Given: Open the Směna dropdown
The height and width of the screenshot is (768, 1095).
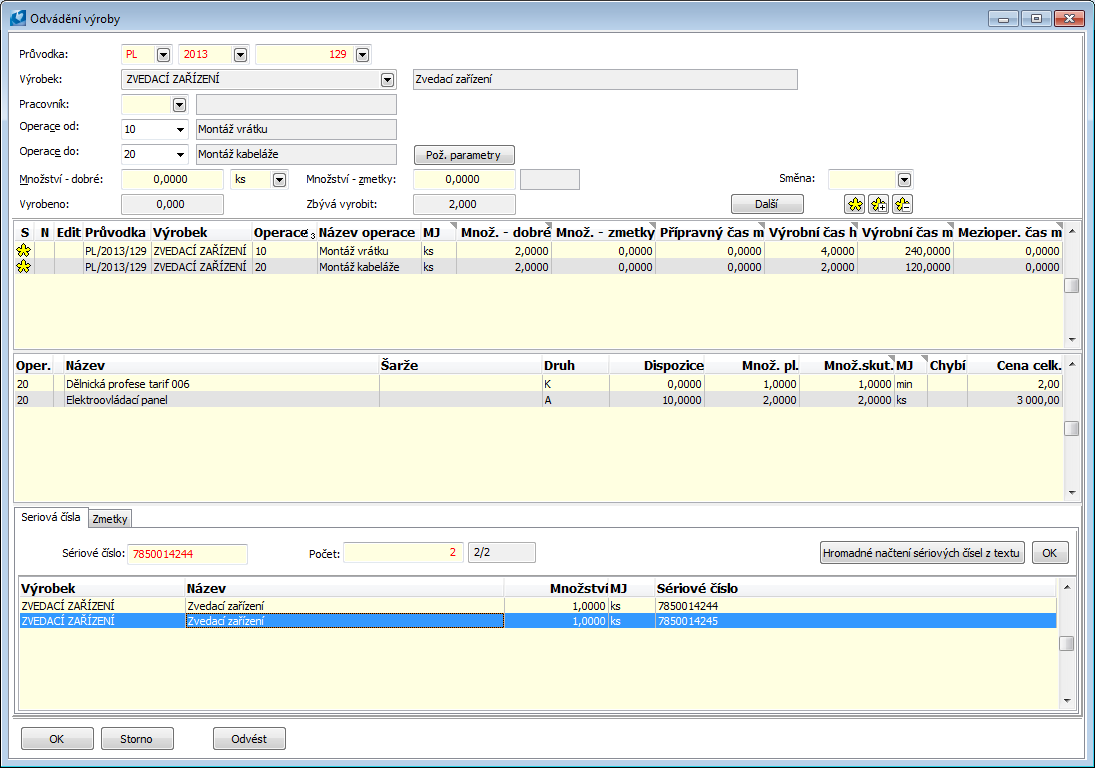Looking at the screenshot, I should coord(904,179).
